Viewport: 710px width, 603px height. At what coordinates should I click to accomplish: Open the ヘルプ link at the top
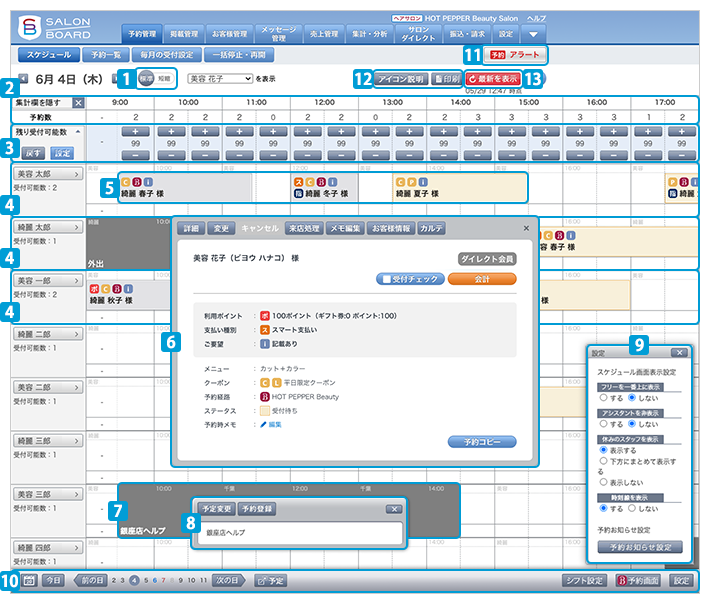tap(536, 19)
